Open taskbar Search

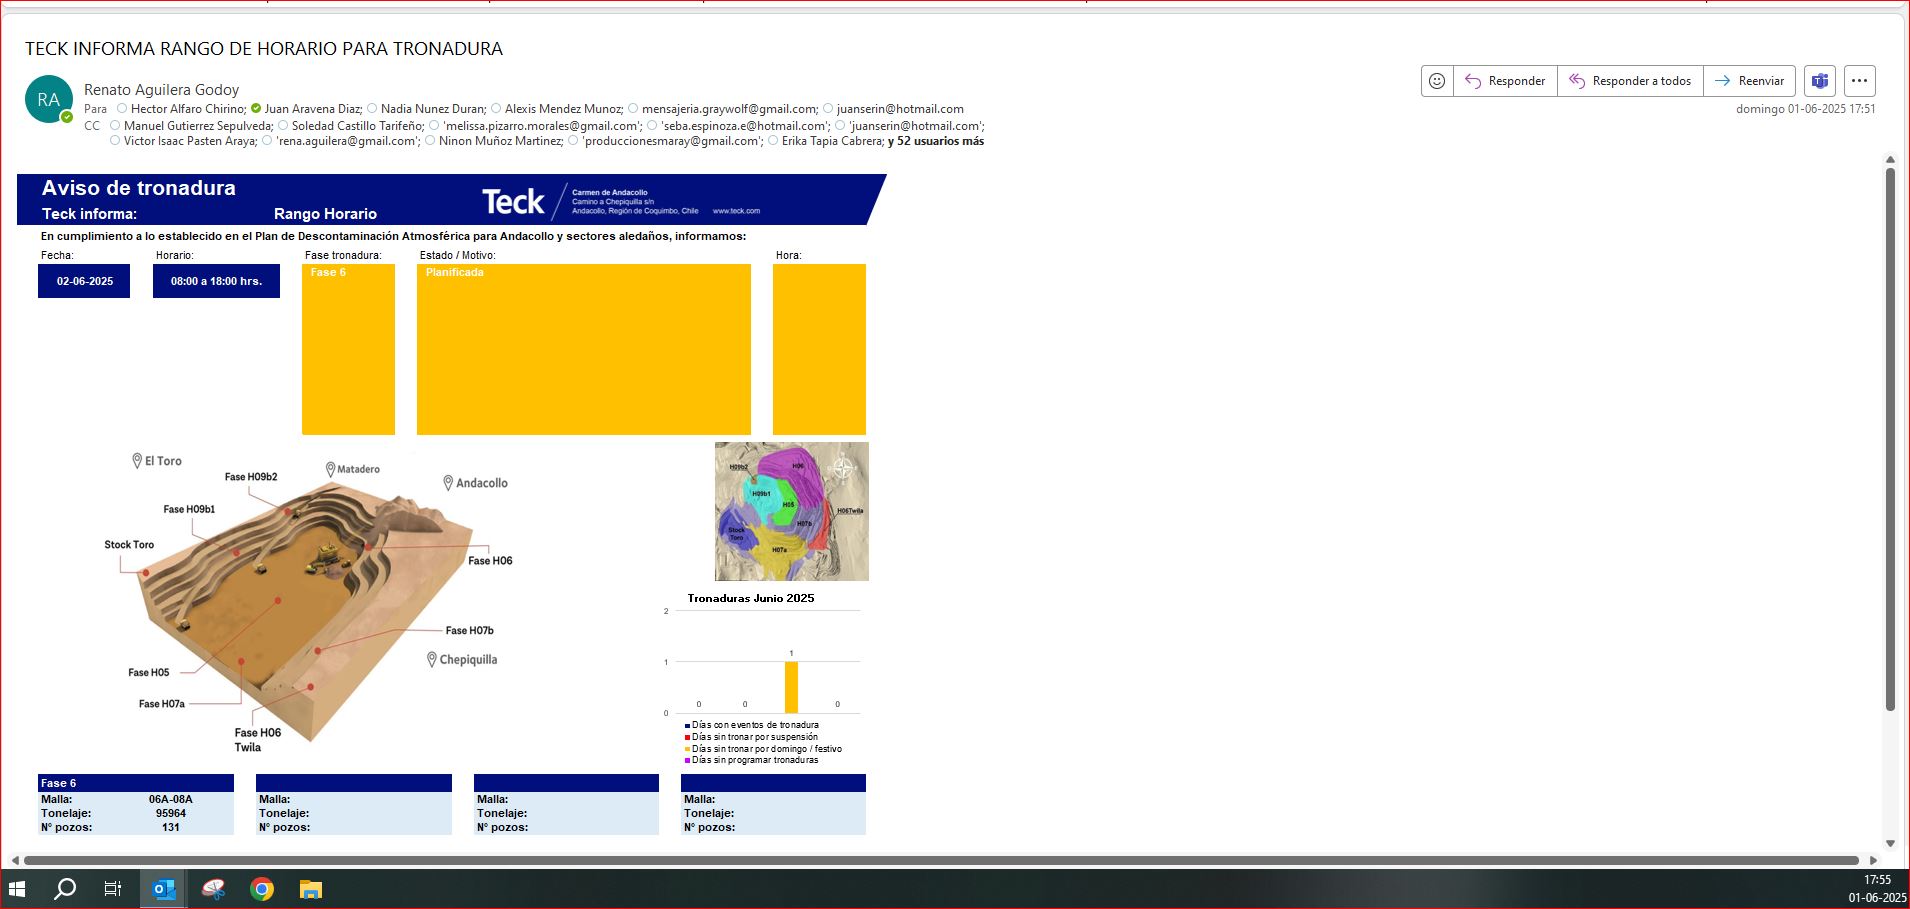click(x=65, y=888)
